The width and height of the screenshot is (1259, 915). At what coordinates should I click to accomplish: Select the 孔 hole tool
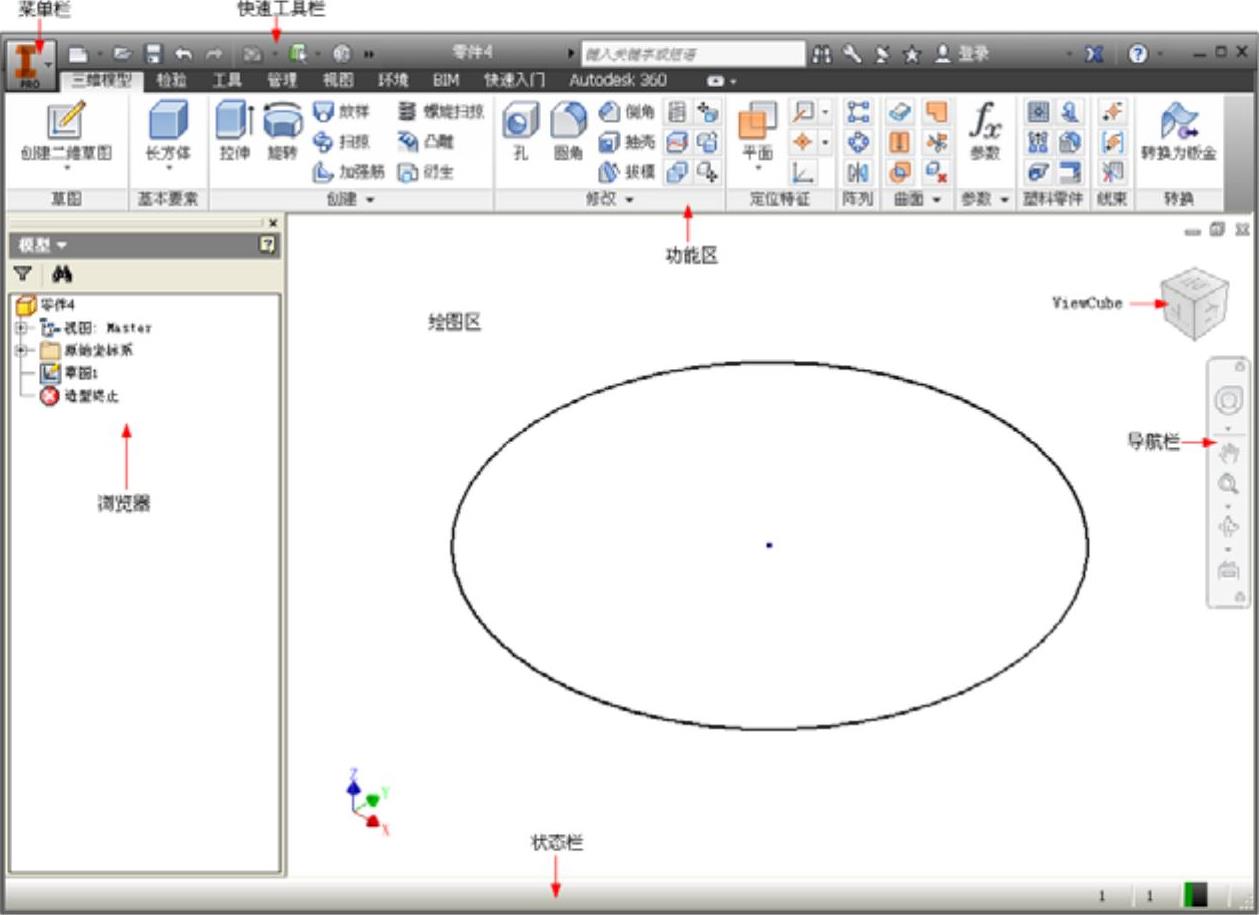(x=520, y=131)
